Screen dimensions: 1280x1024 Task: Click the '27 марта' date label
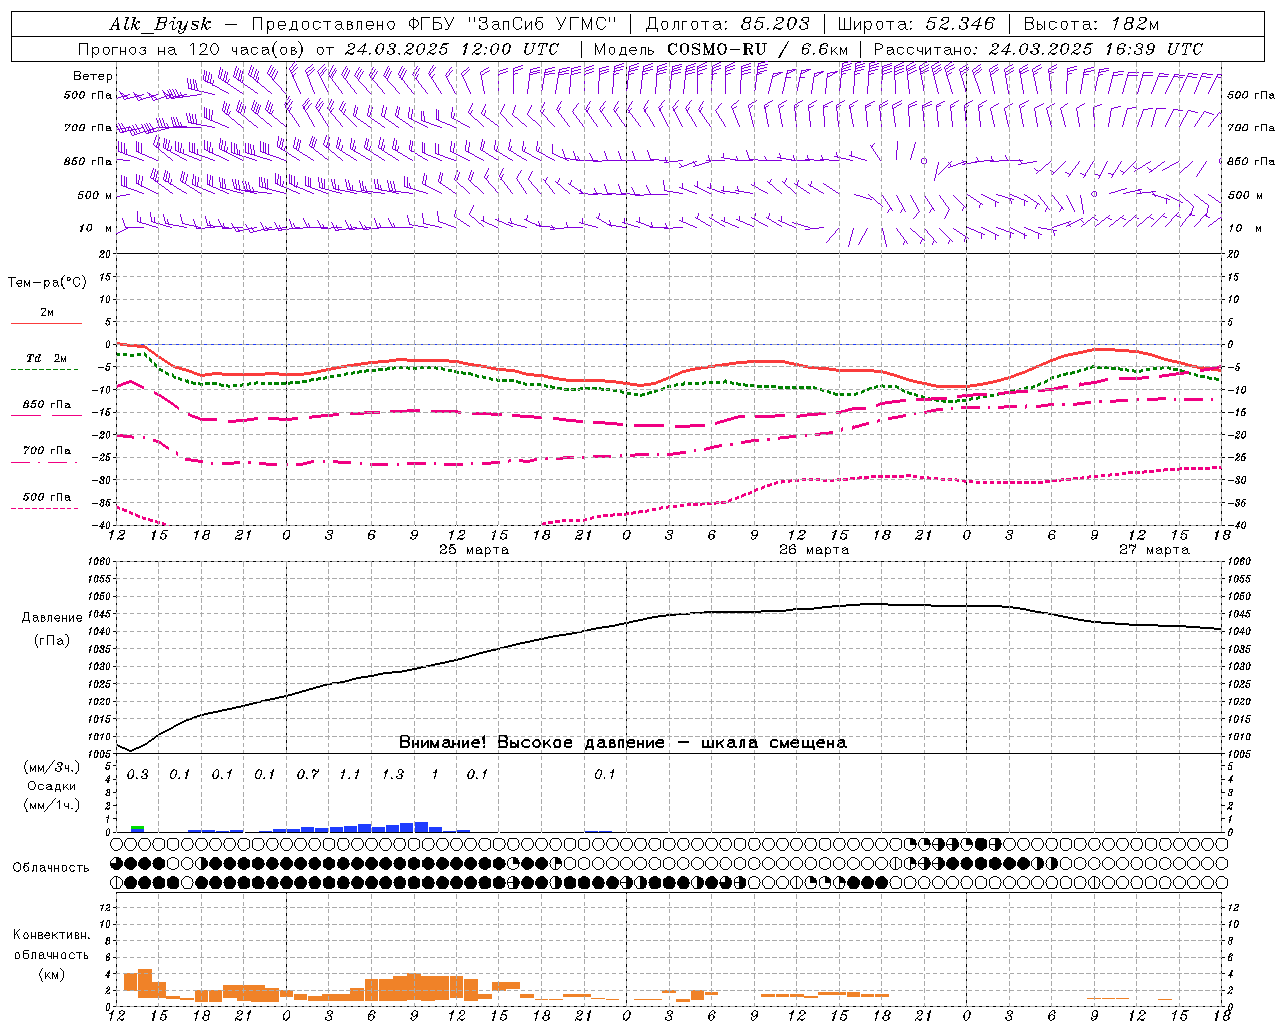click(1154, 550)
